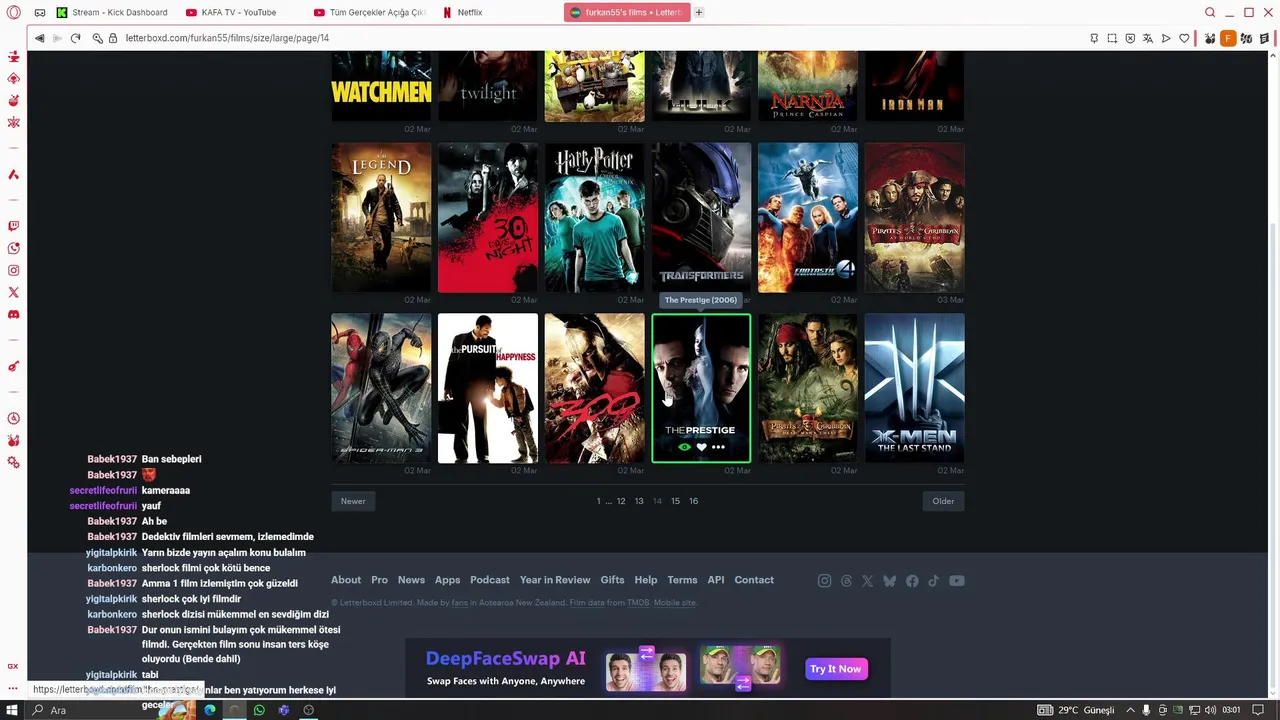Click the WhatsApp icon in Windows taskbar
This screenshot has height=720, width=1280.
[259, 710]
